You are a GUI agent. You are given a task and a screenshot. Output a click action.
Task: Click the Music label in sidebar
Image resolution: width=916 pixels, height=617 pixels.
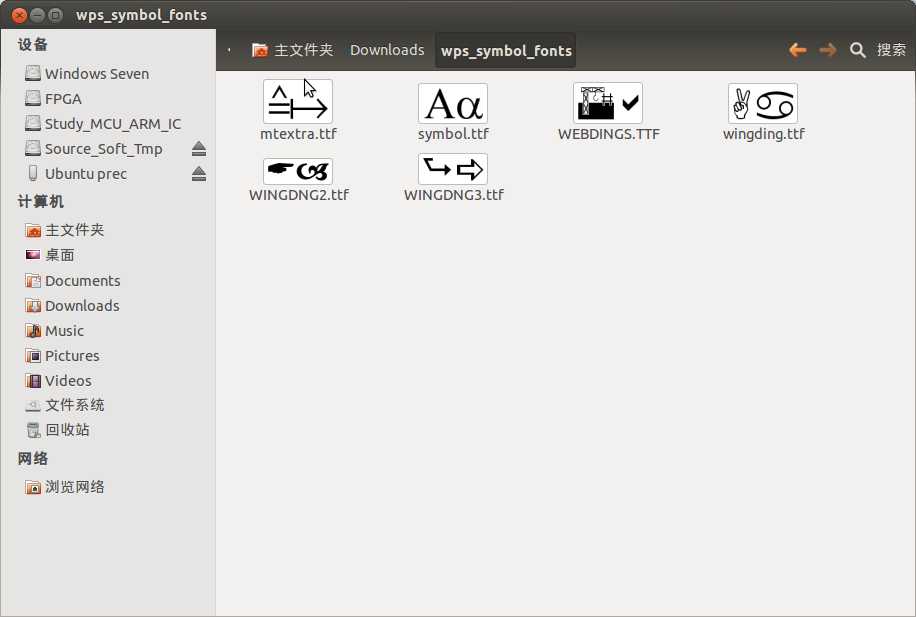[x=64, y=331]
